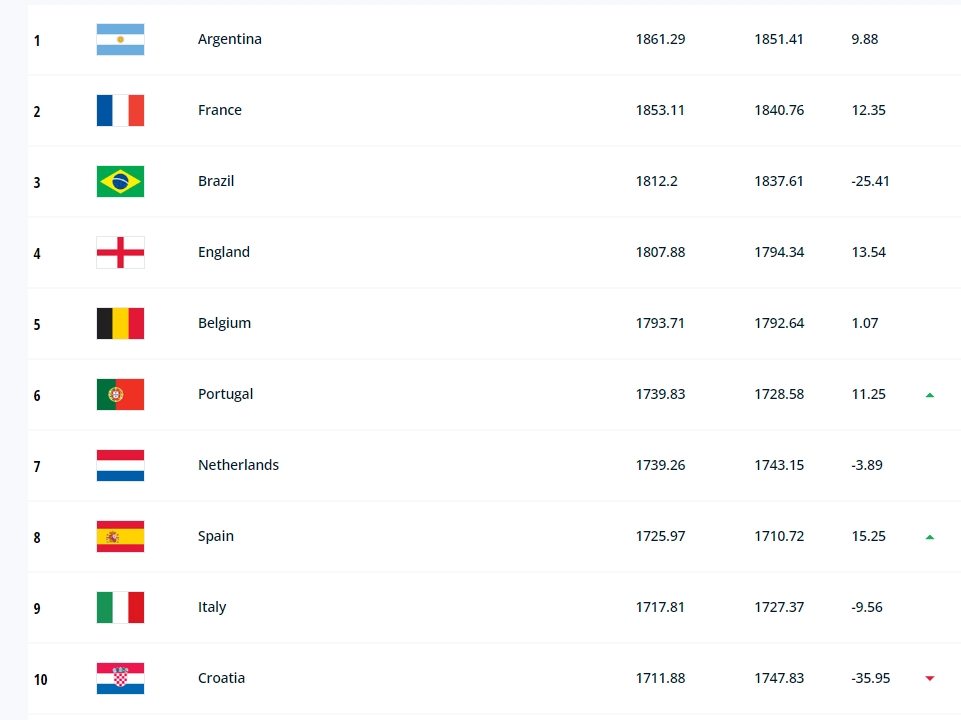
Task: Open the Netherlands team link
Action: [238, 466]
